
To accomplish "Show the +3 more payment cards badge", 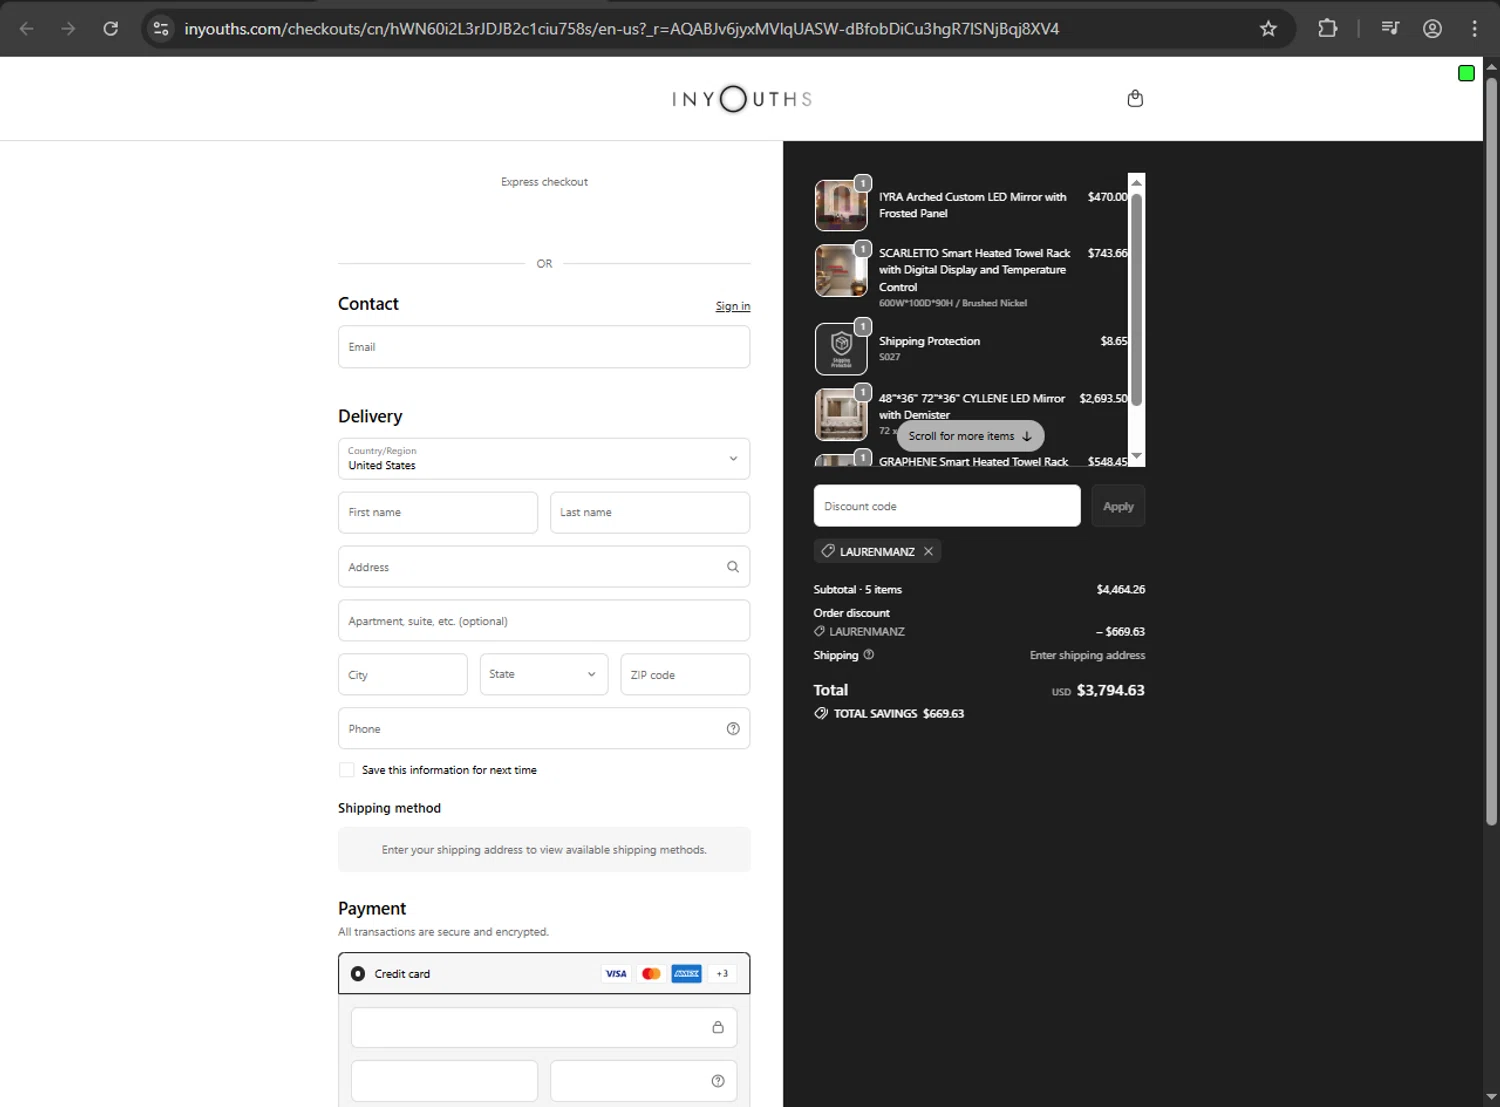I will pyautogui.click(x=722, y=974).
